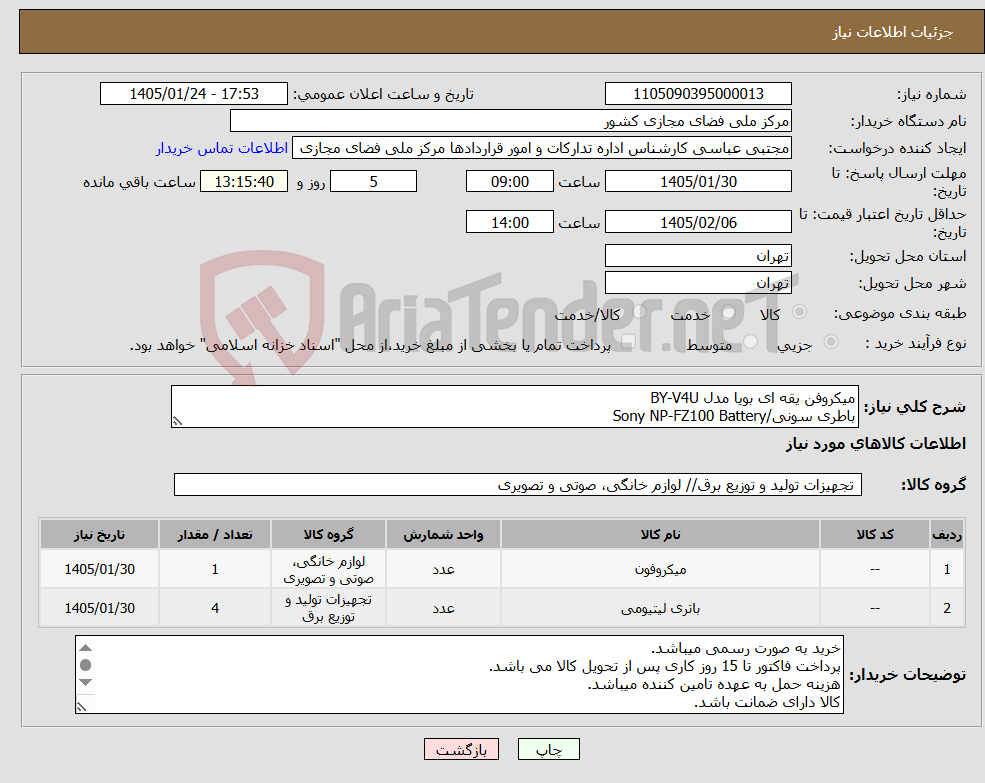Viewport: 985px width, 783px height.
Task: Click the response deadline date field 1405/01/30
Action: point(698,182)
